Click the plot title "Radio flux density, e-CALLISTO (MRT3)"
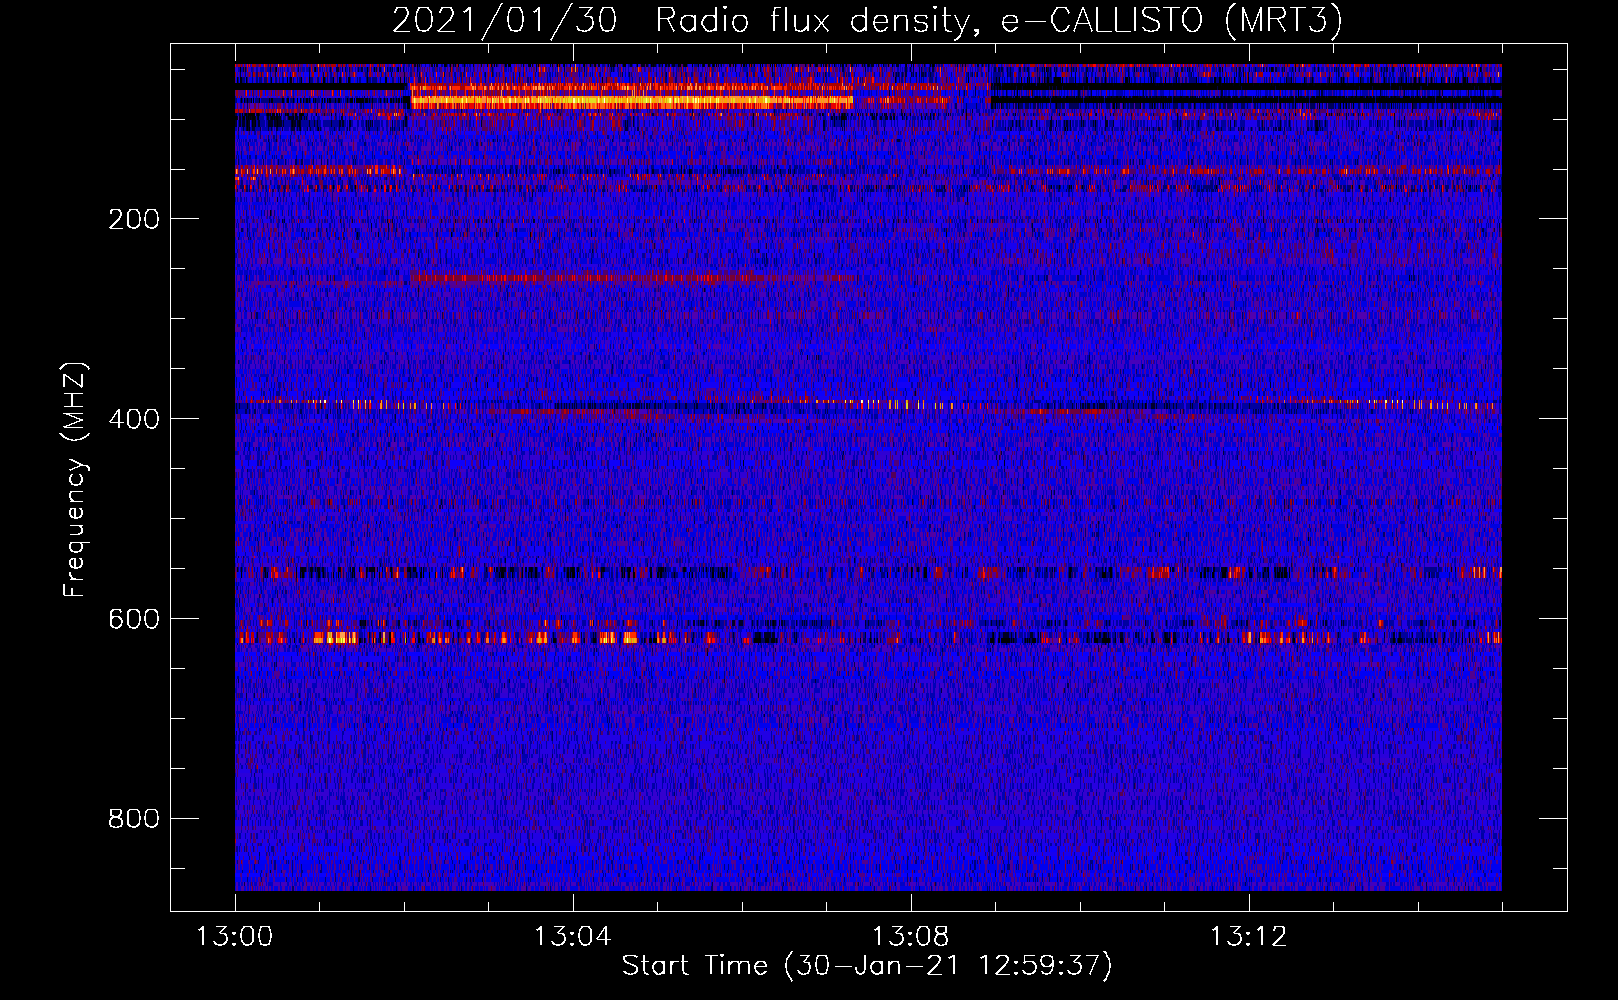The height and width of the screenshot is (1000, 1618). click(x=999, y=21)
